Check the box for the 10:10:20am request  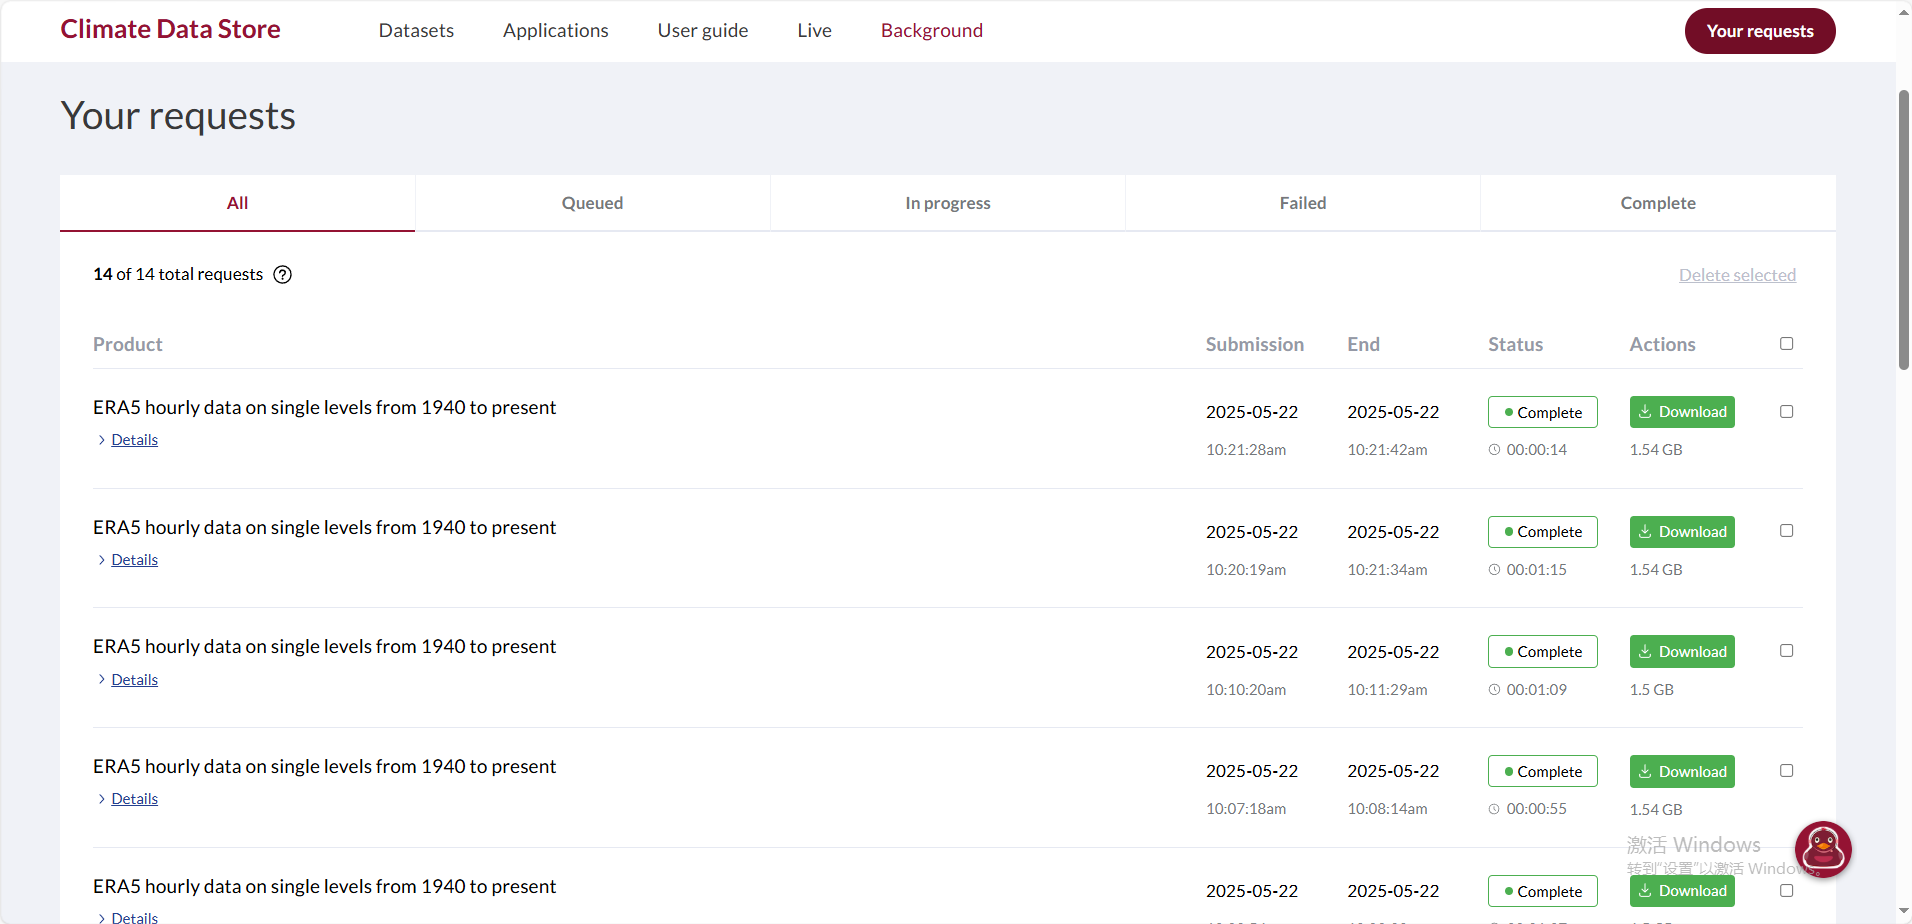click(1787, 651)
